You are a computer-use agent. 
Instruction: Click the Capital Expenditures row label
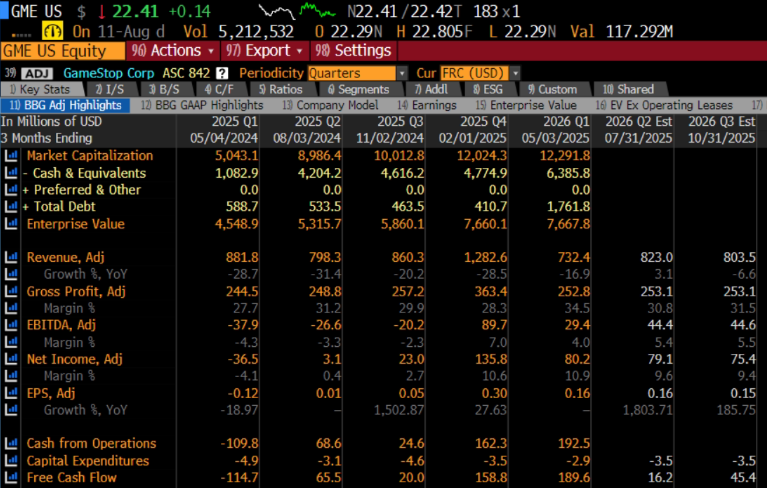click(x=88, y=461)
